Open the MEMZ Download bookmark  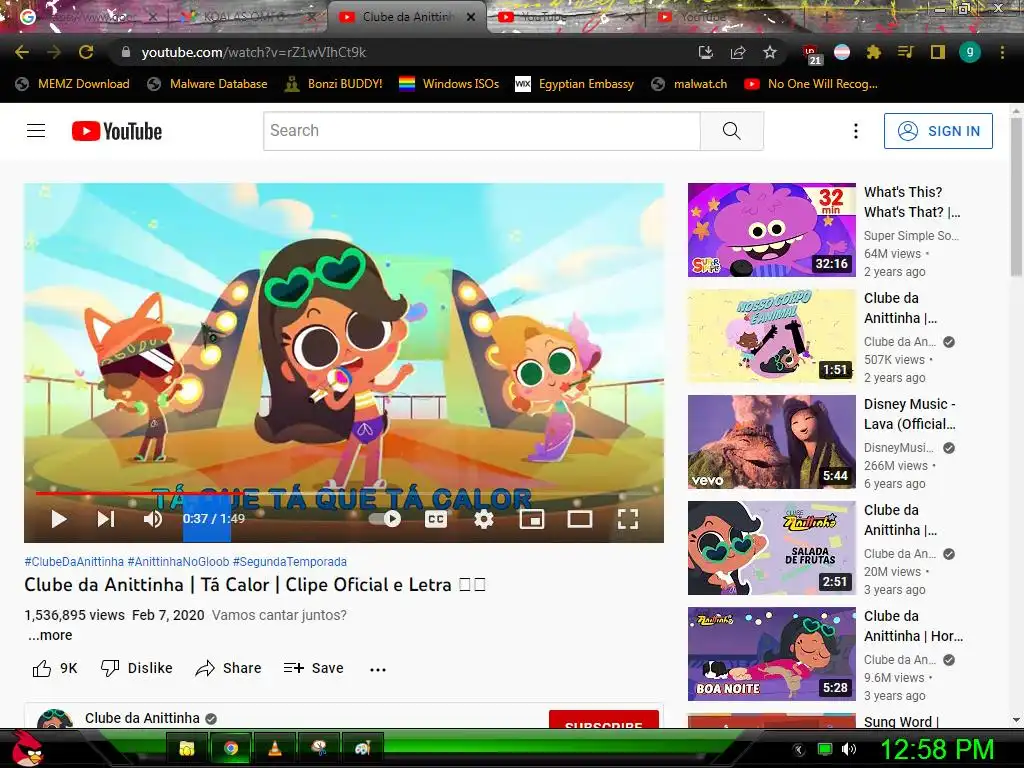pos(72,84)
